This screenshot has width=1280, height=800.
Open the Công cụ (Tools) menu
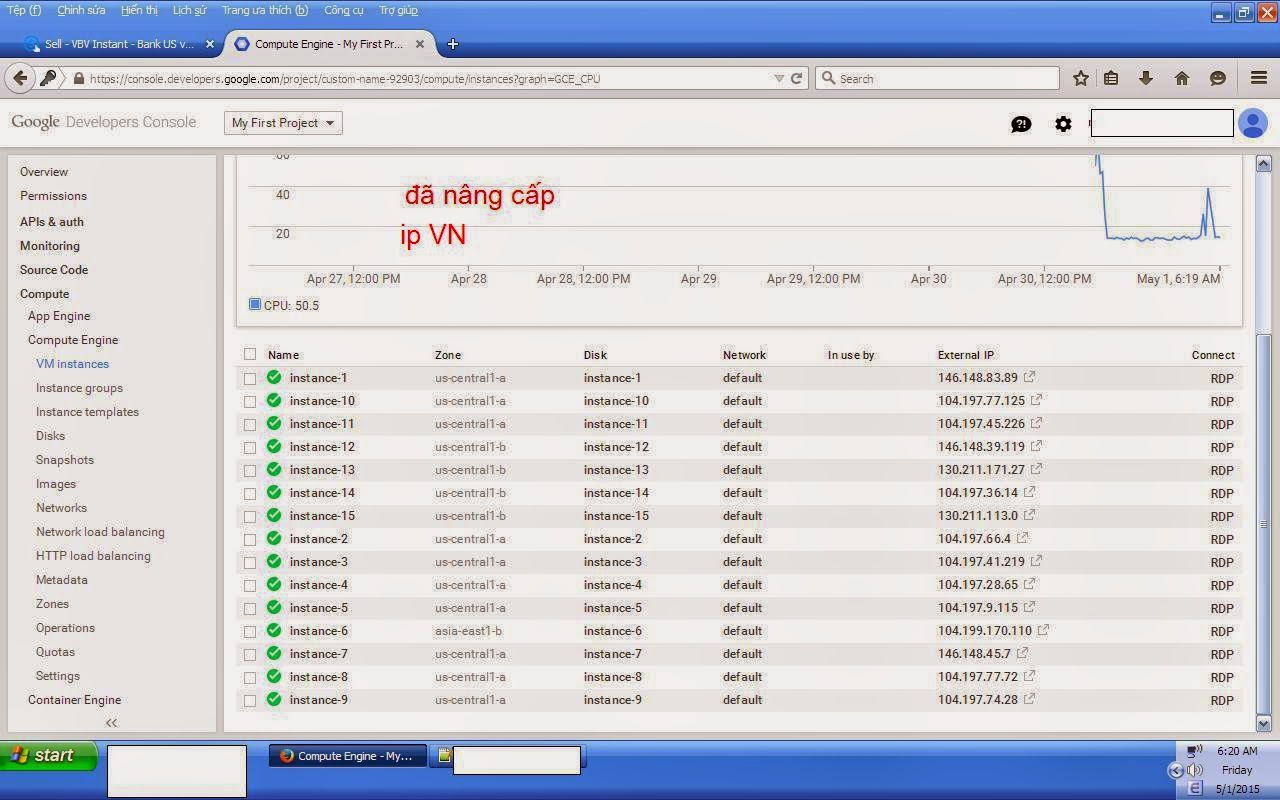coord(344,10)
